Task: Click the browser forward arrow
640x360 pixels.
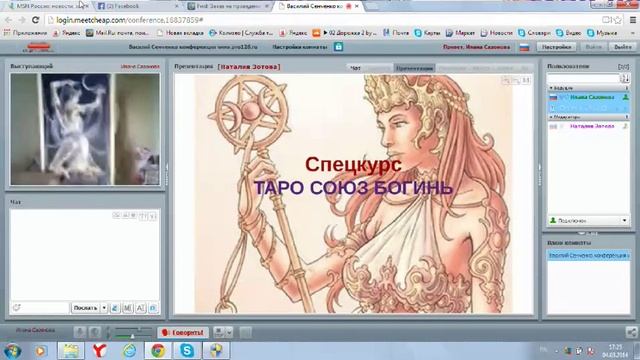Action: click(x=22, y=20)
